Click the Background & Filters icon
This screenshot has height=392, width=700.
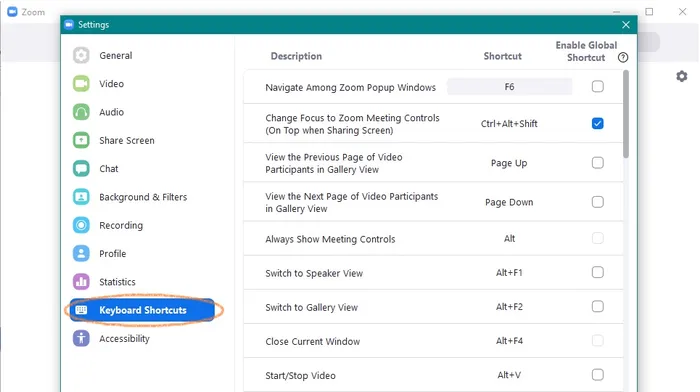81,197
